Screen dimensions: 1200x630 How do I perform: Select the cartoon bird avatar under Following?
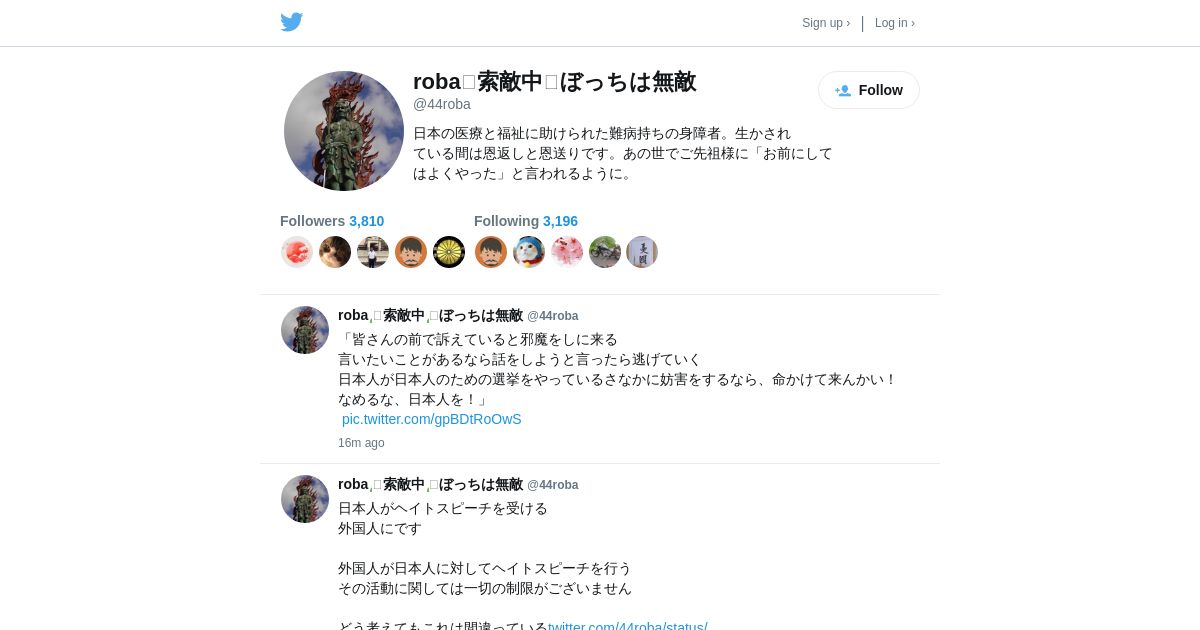pos(529,252)
